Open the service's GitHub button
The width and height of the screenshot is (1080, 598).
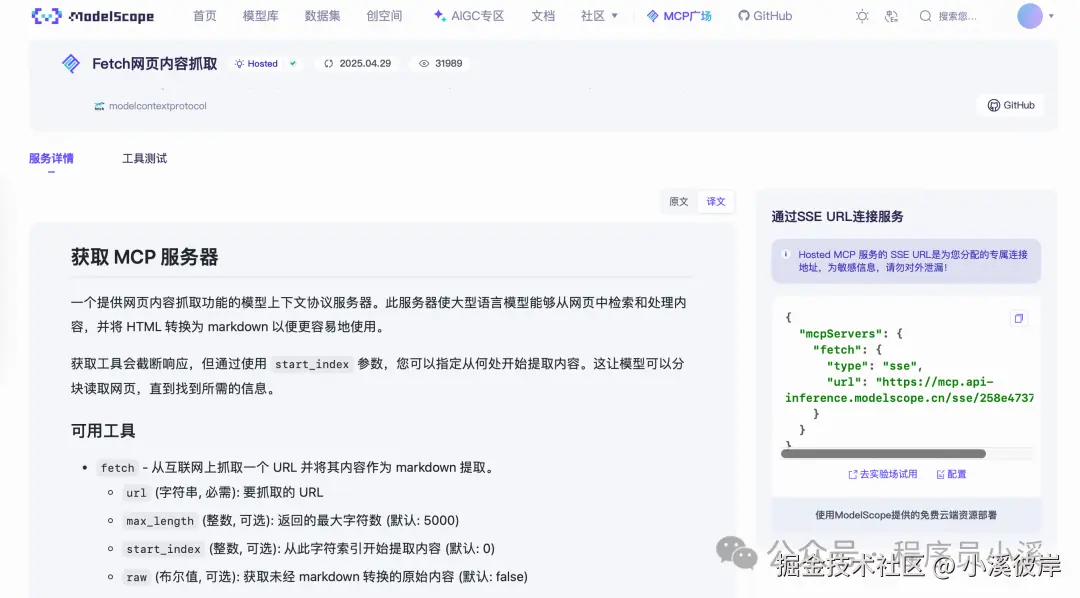point(1011,105)
